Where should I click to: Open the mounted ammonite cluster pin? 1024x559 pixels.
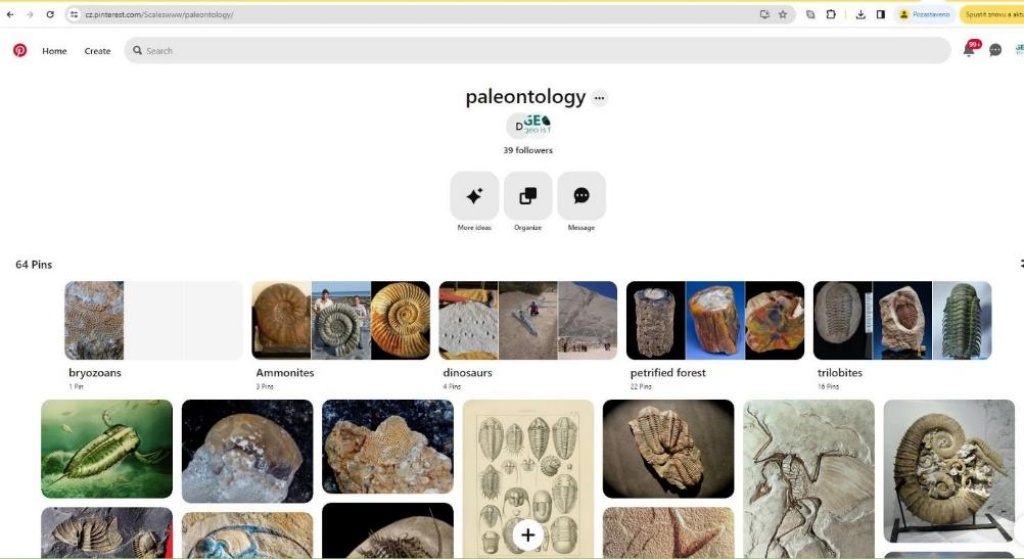click(x=949, y=471)
